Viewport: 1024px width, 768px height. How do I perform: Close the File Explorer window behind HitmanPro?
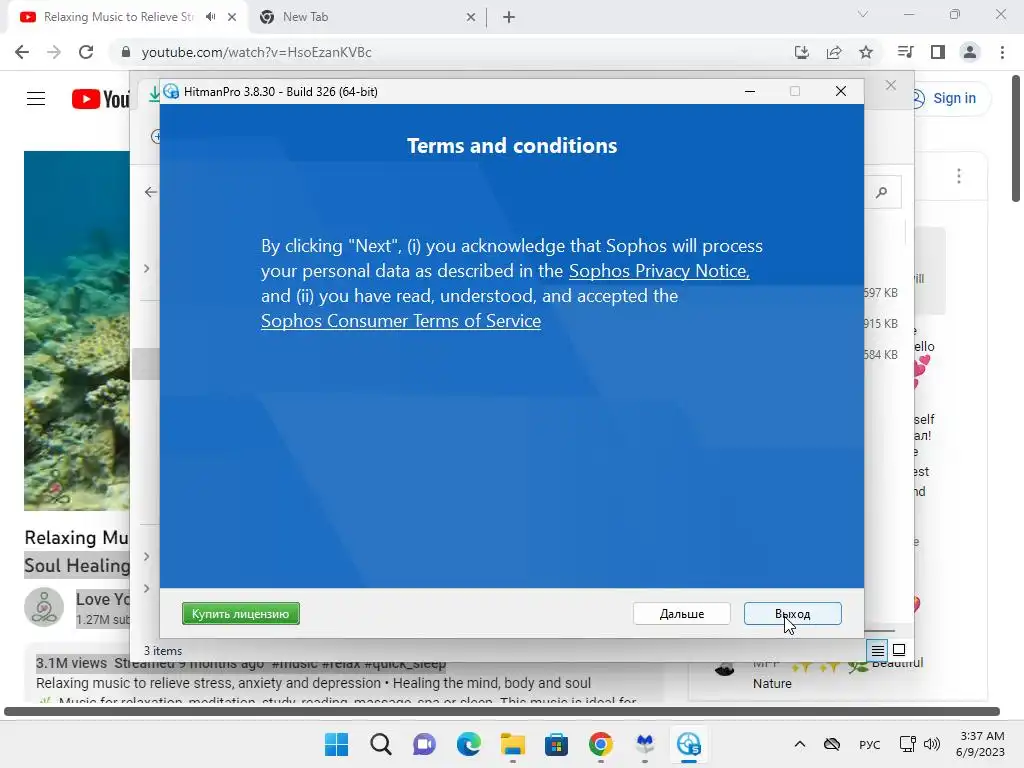coord(891,86)
